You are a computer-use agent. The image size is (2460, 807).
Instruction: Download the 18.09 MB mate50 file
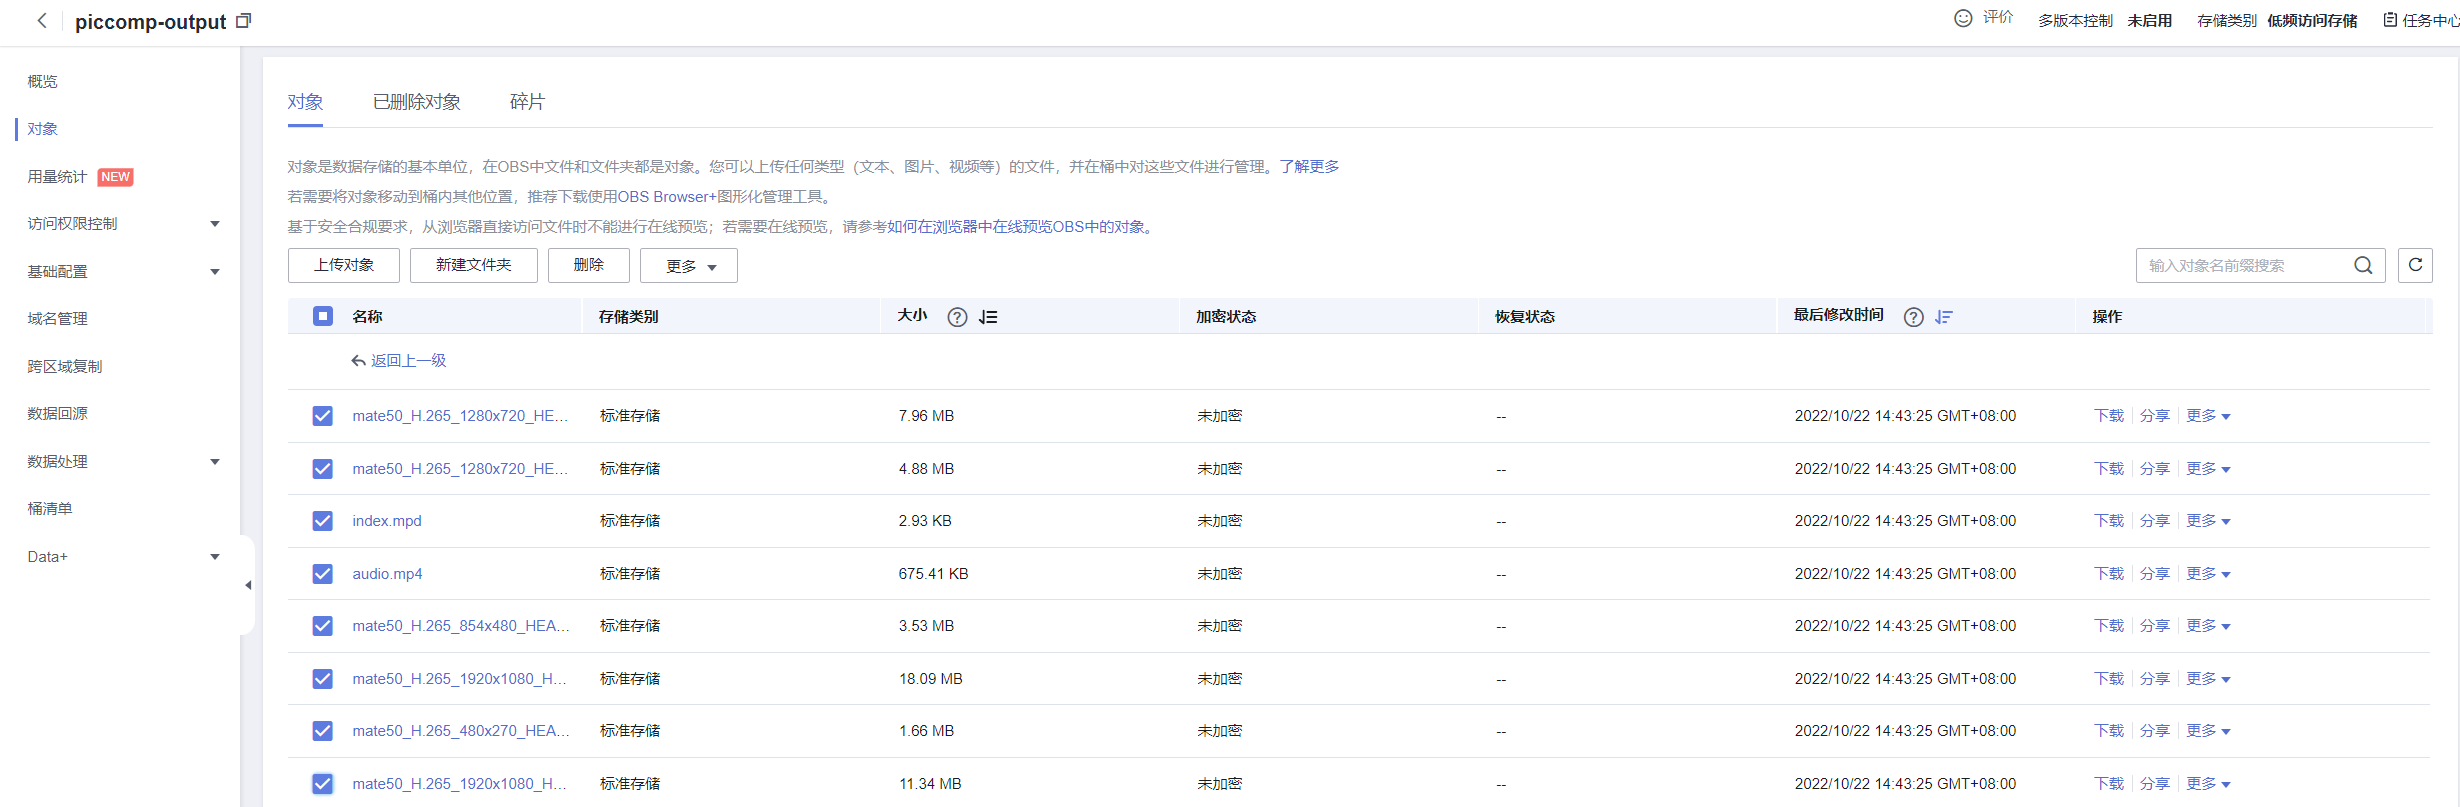point(2109,679)
